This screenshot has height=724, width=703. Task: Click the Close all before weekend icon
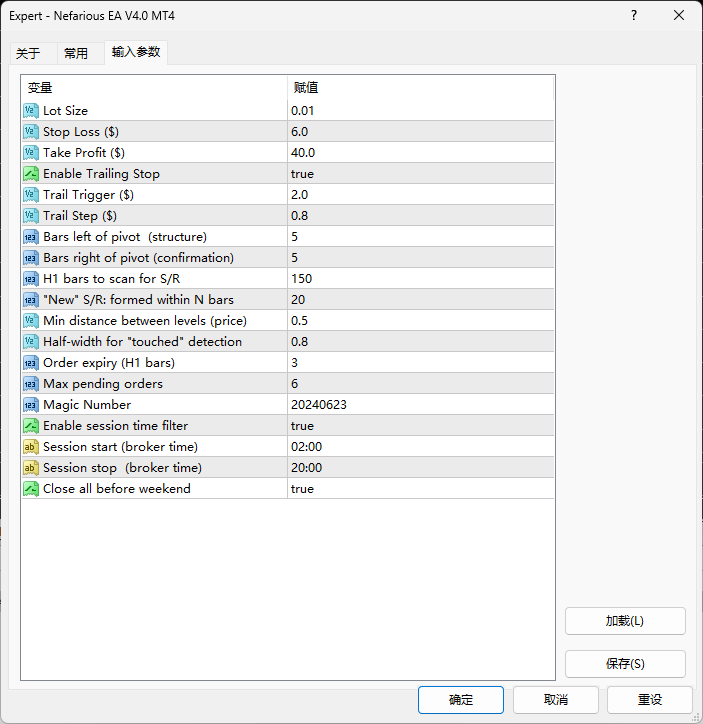(x=30, y=489)
